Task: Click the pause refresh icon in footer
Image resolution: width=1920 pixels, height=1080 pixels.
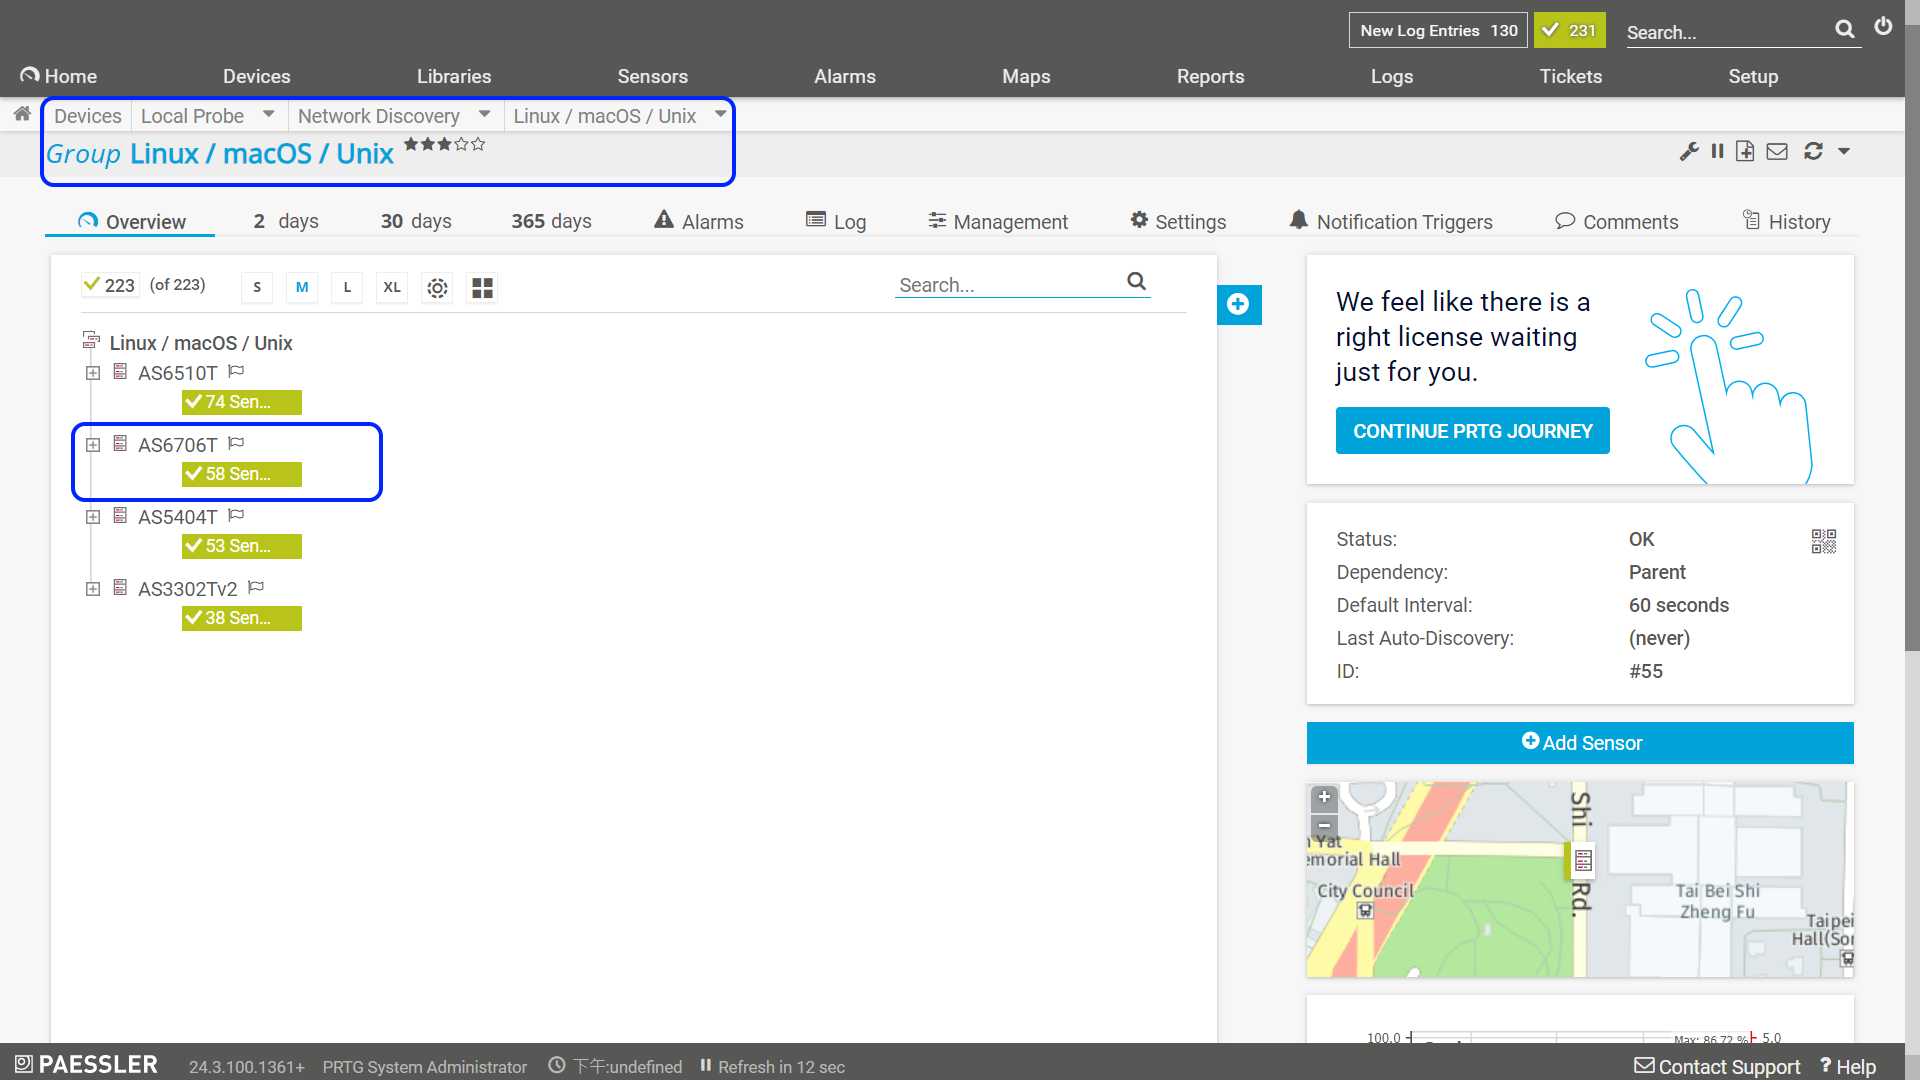Action: (x=705, y=1066)
